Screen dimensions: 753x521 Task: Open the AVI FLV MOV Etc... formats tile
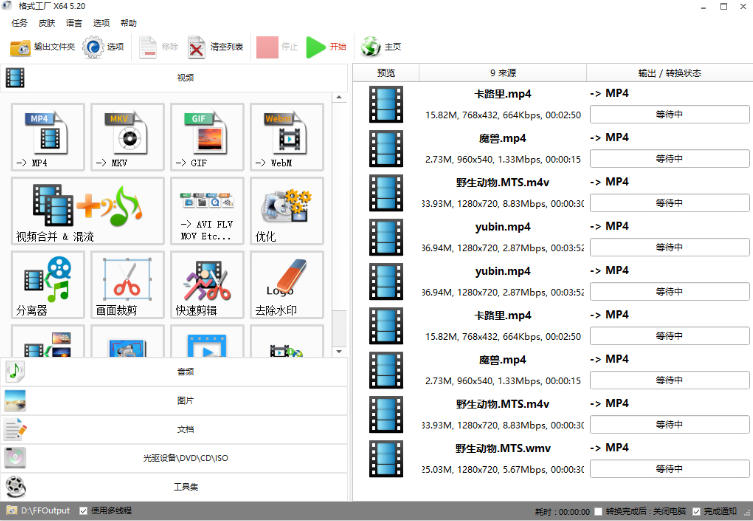pyautogui.click(x=207, y=211)
